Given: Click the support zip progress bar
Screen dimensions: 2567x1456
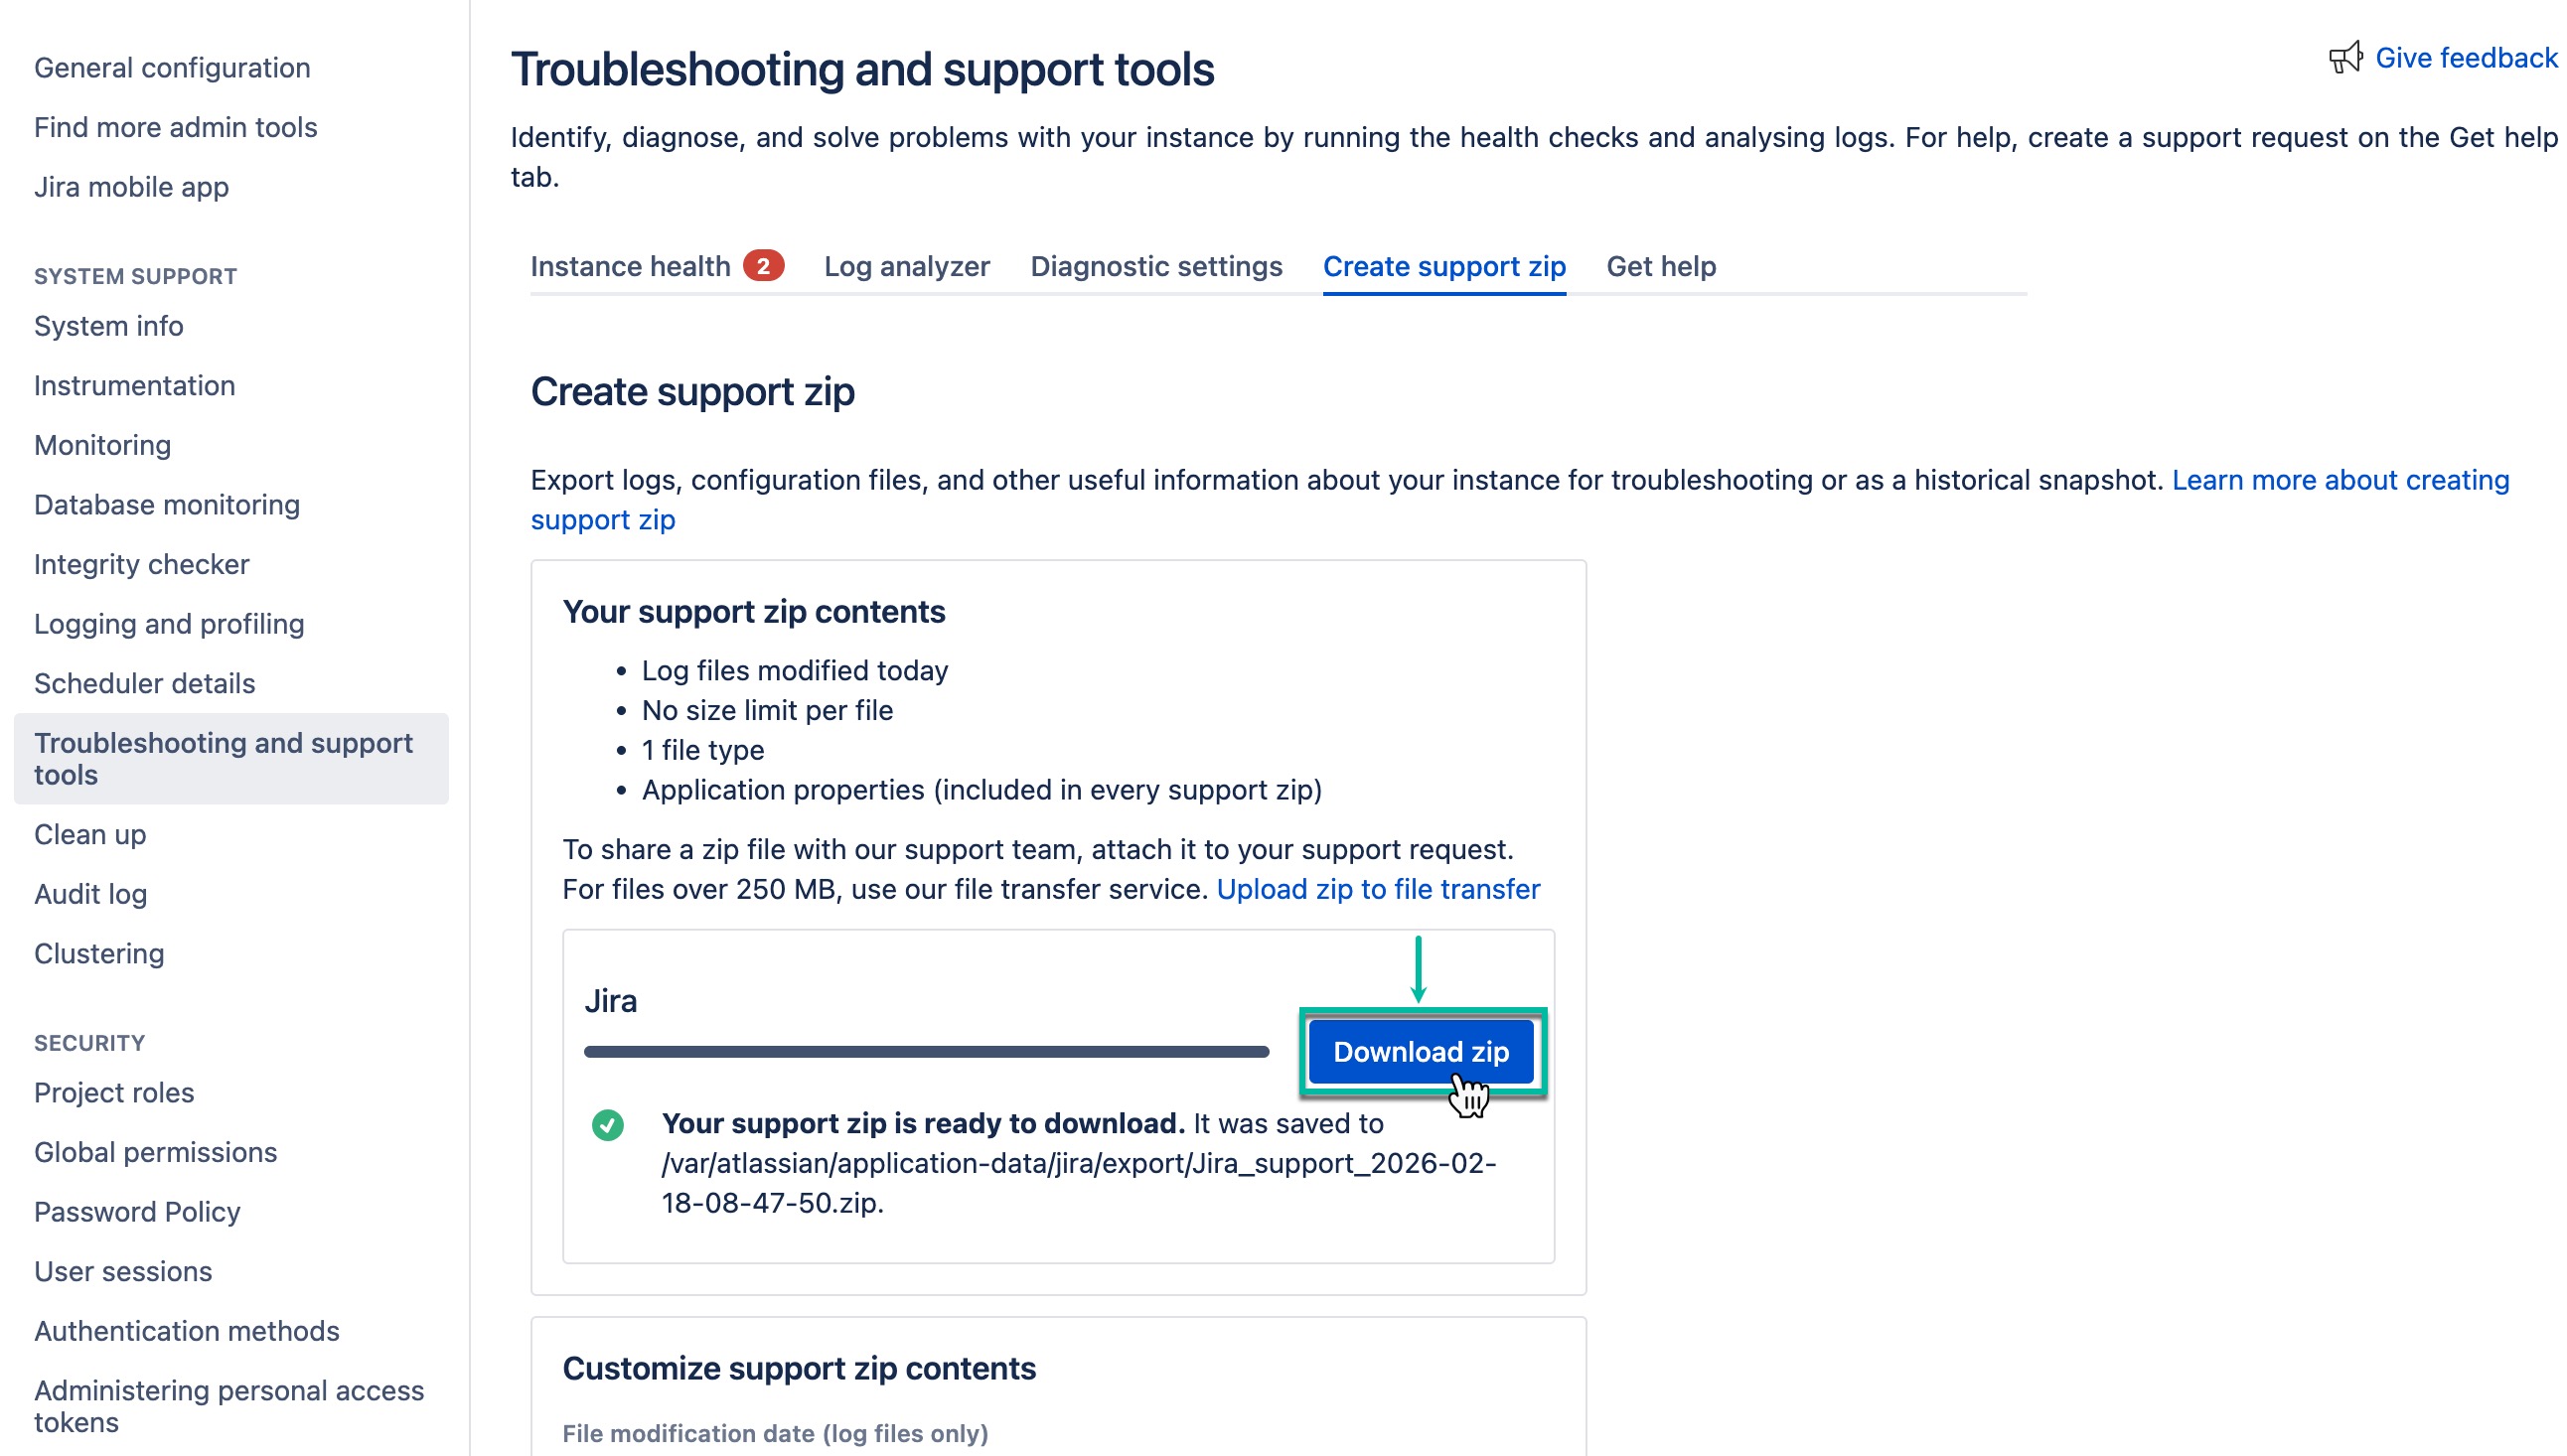Looking at the screenshot, I should click(x=925, y=1051).
